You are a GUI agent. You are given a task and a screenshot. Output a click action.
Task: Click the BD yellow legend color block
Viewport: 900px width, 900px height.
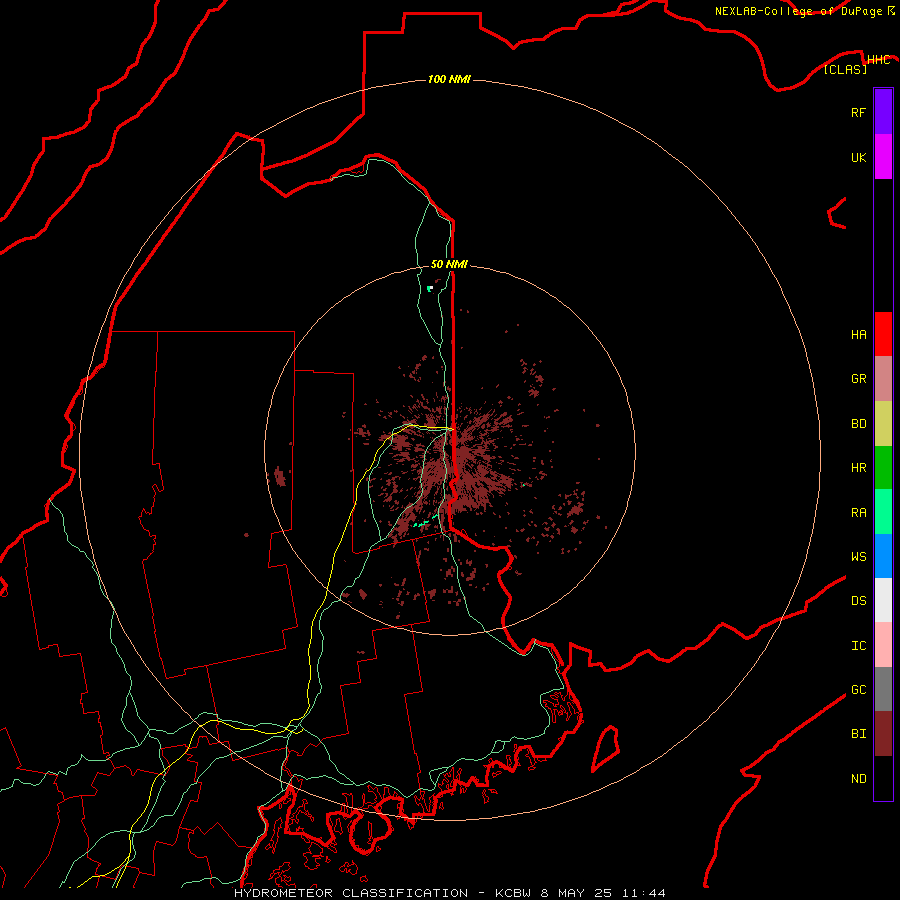pyautogui.click(x=883, y=424)
